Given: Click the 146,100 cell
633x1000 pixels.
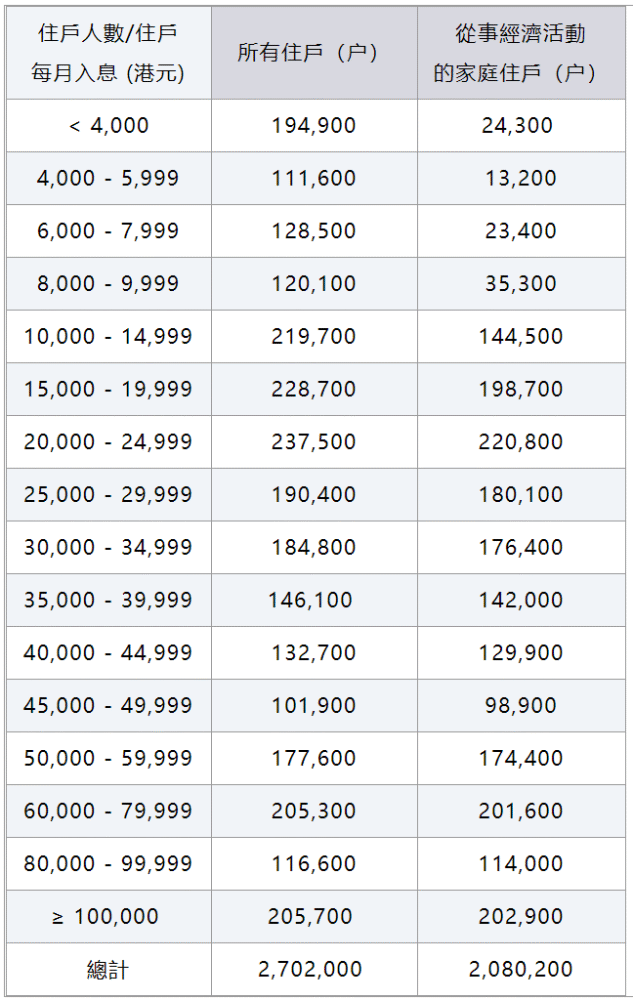Looking at the screenshot, I should pyautogui.click(x=310, y=601).
